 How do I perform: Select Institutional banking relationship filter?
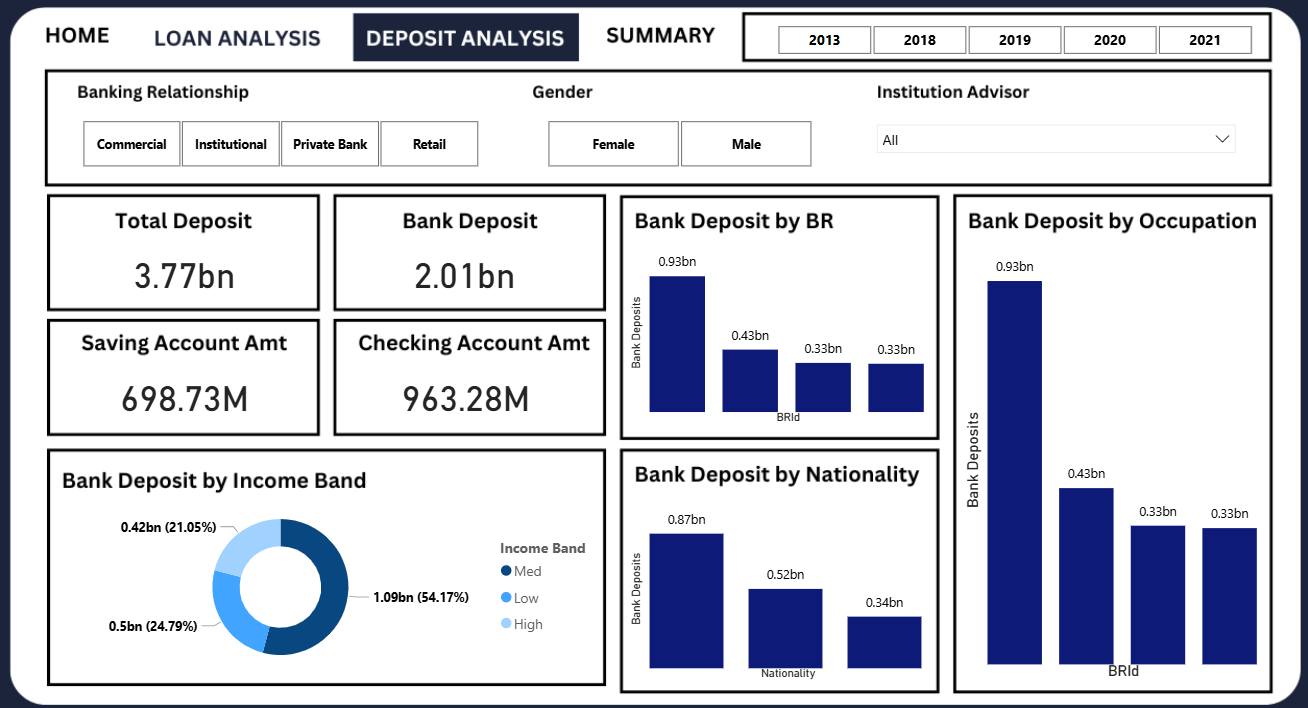(x=231, y=144)
